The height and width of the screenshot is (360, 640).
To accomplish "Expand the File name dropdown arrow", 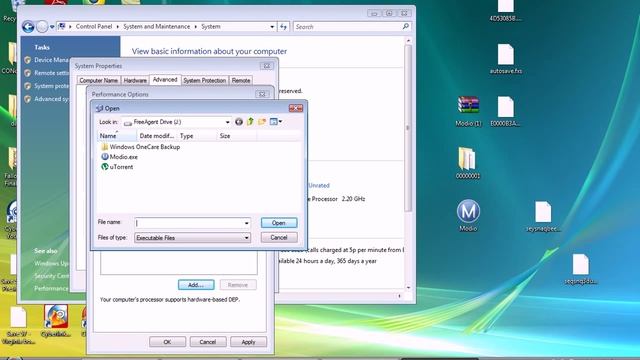I will pos(246,223).
